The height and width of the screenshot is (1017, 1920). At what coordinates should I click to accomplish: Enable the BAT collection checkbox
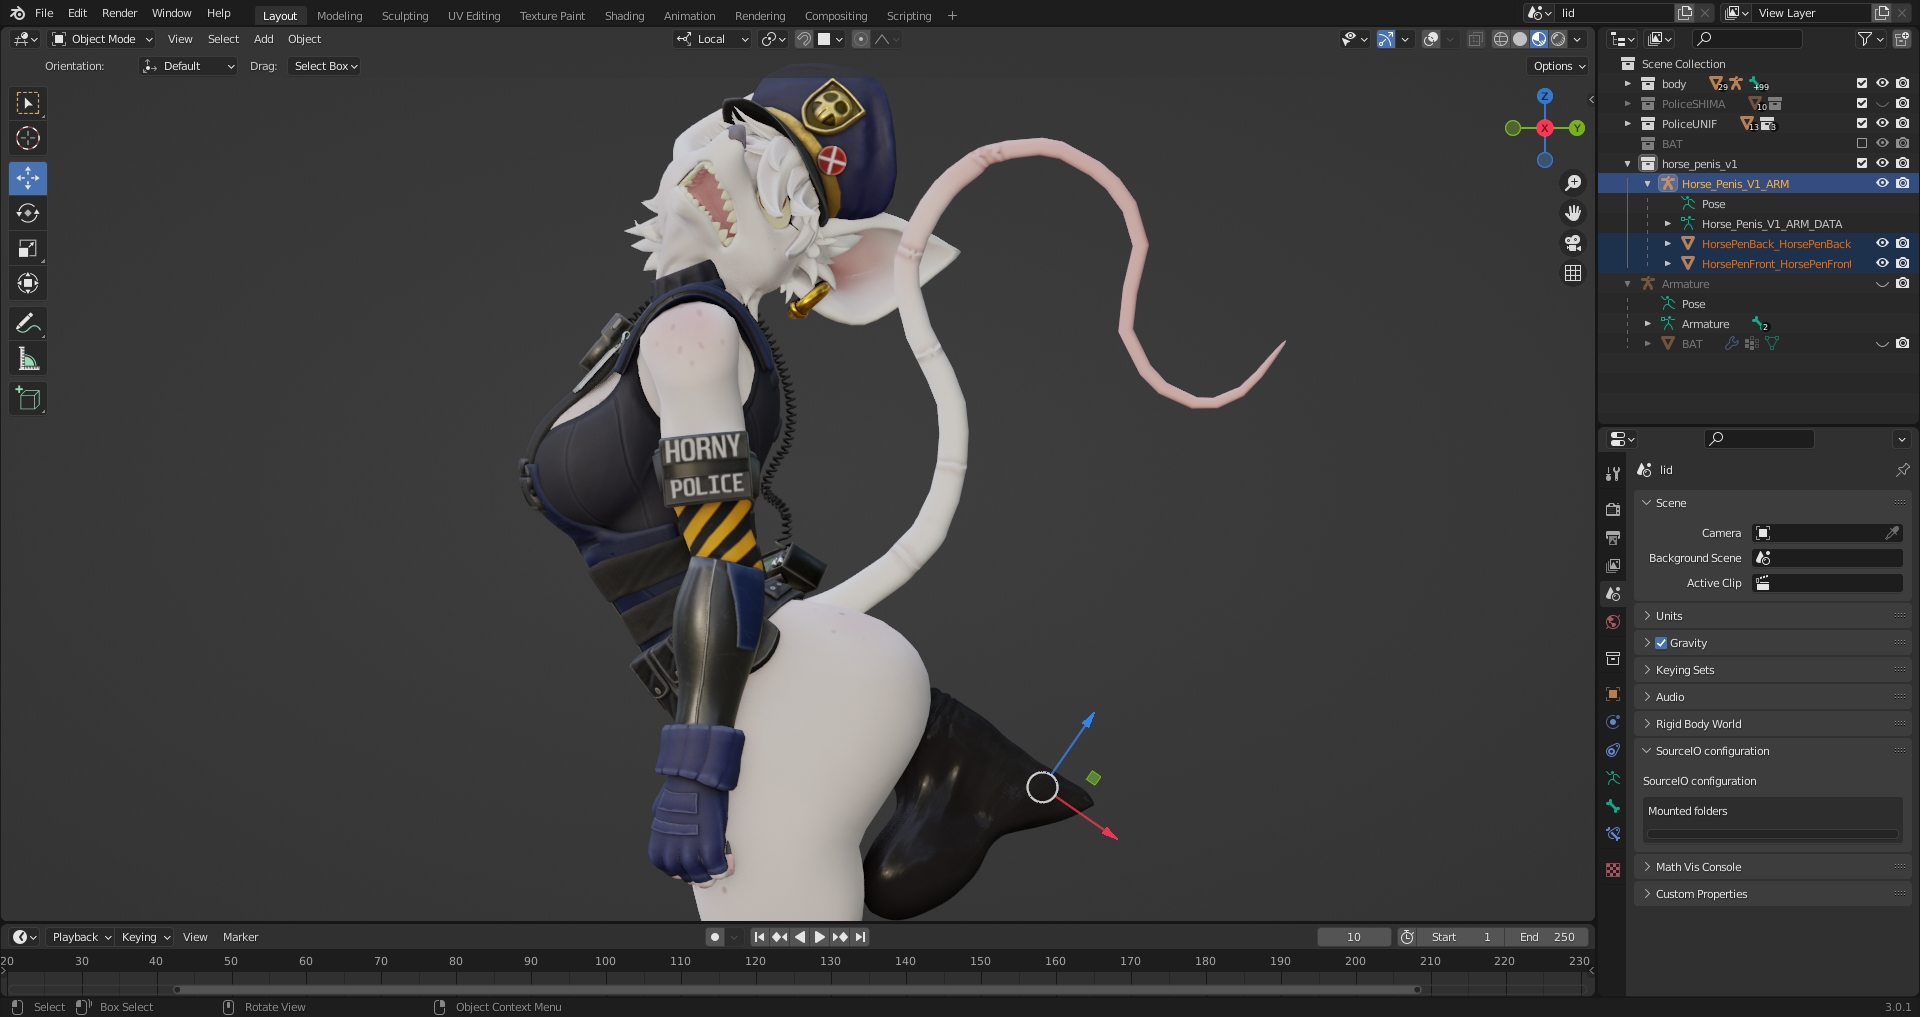[x=1862, y=144]
